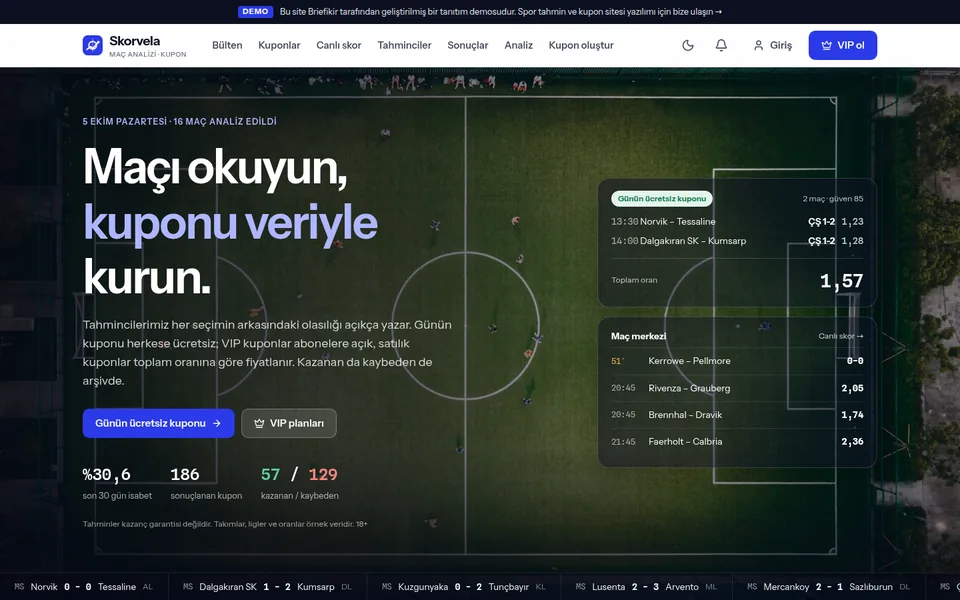960x600 pixels.
Task: Click the Skorvela logo icon
Action: click(x=92, y=45)
